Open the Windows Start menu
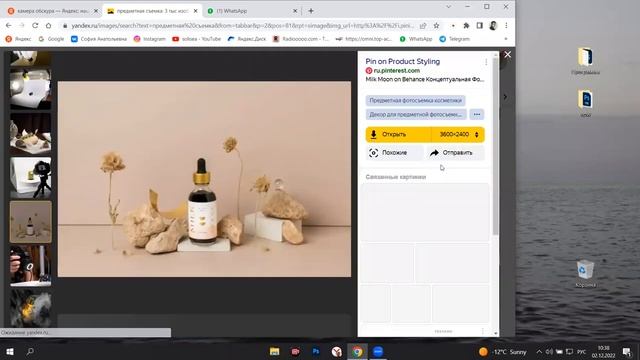 point(10,351)
